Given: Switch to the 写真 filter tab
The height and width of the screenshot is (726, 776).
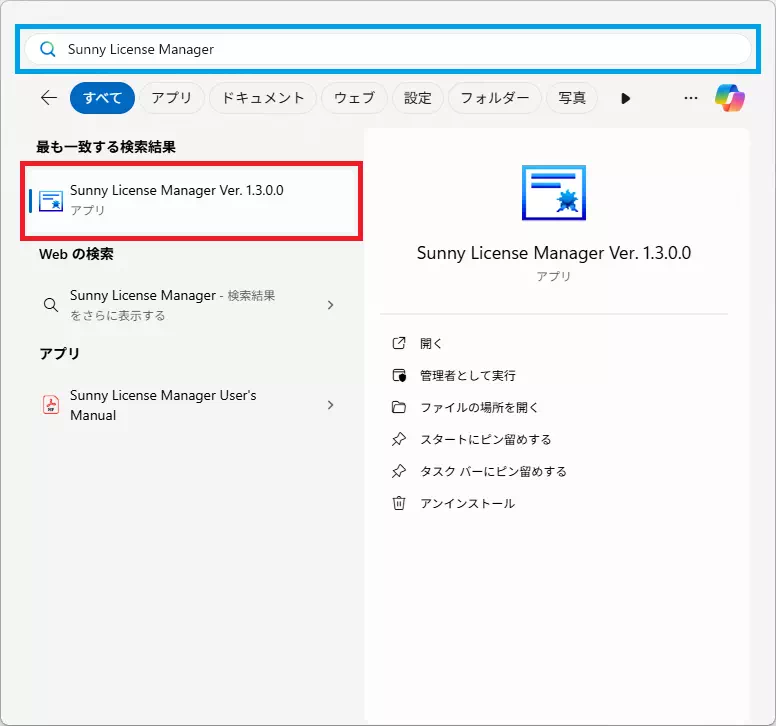Looking at the screenshot, I should click(x=572, y=98).
